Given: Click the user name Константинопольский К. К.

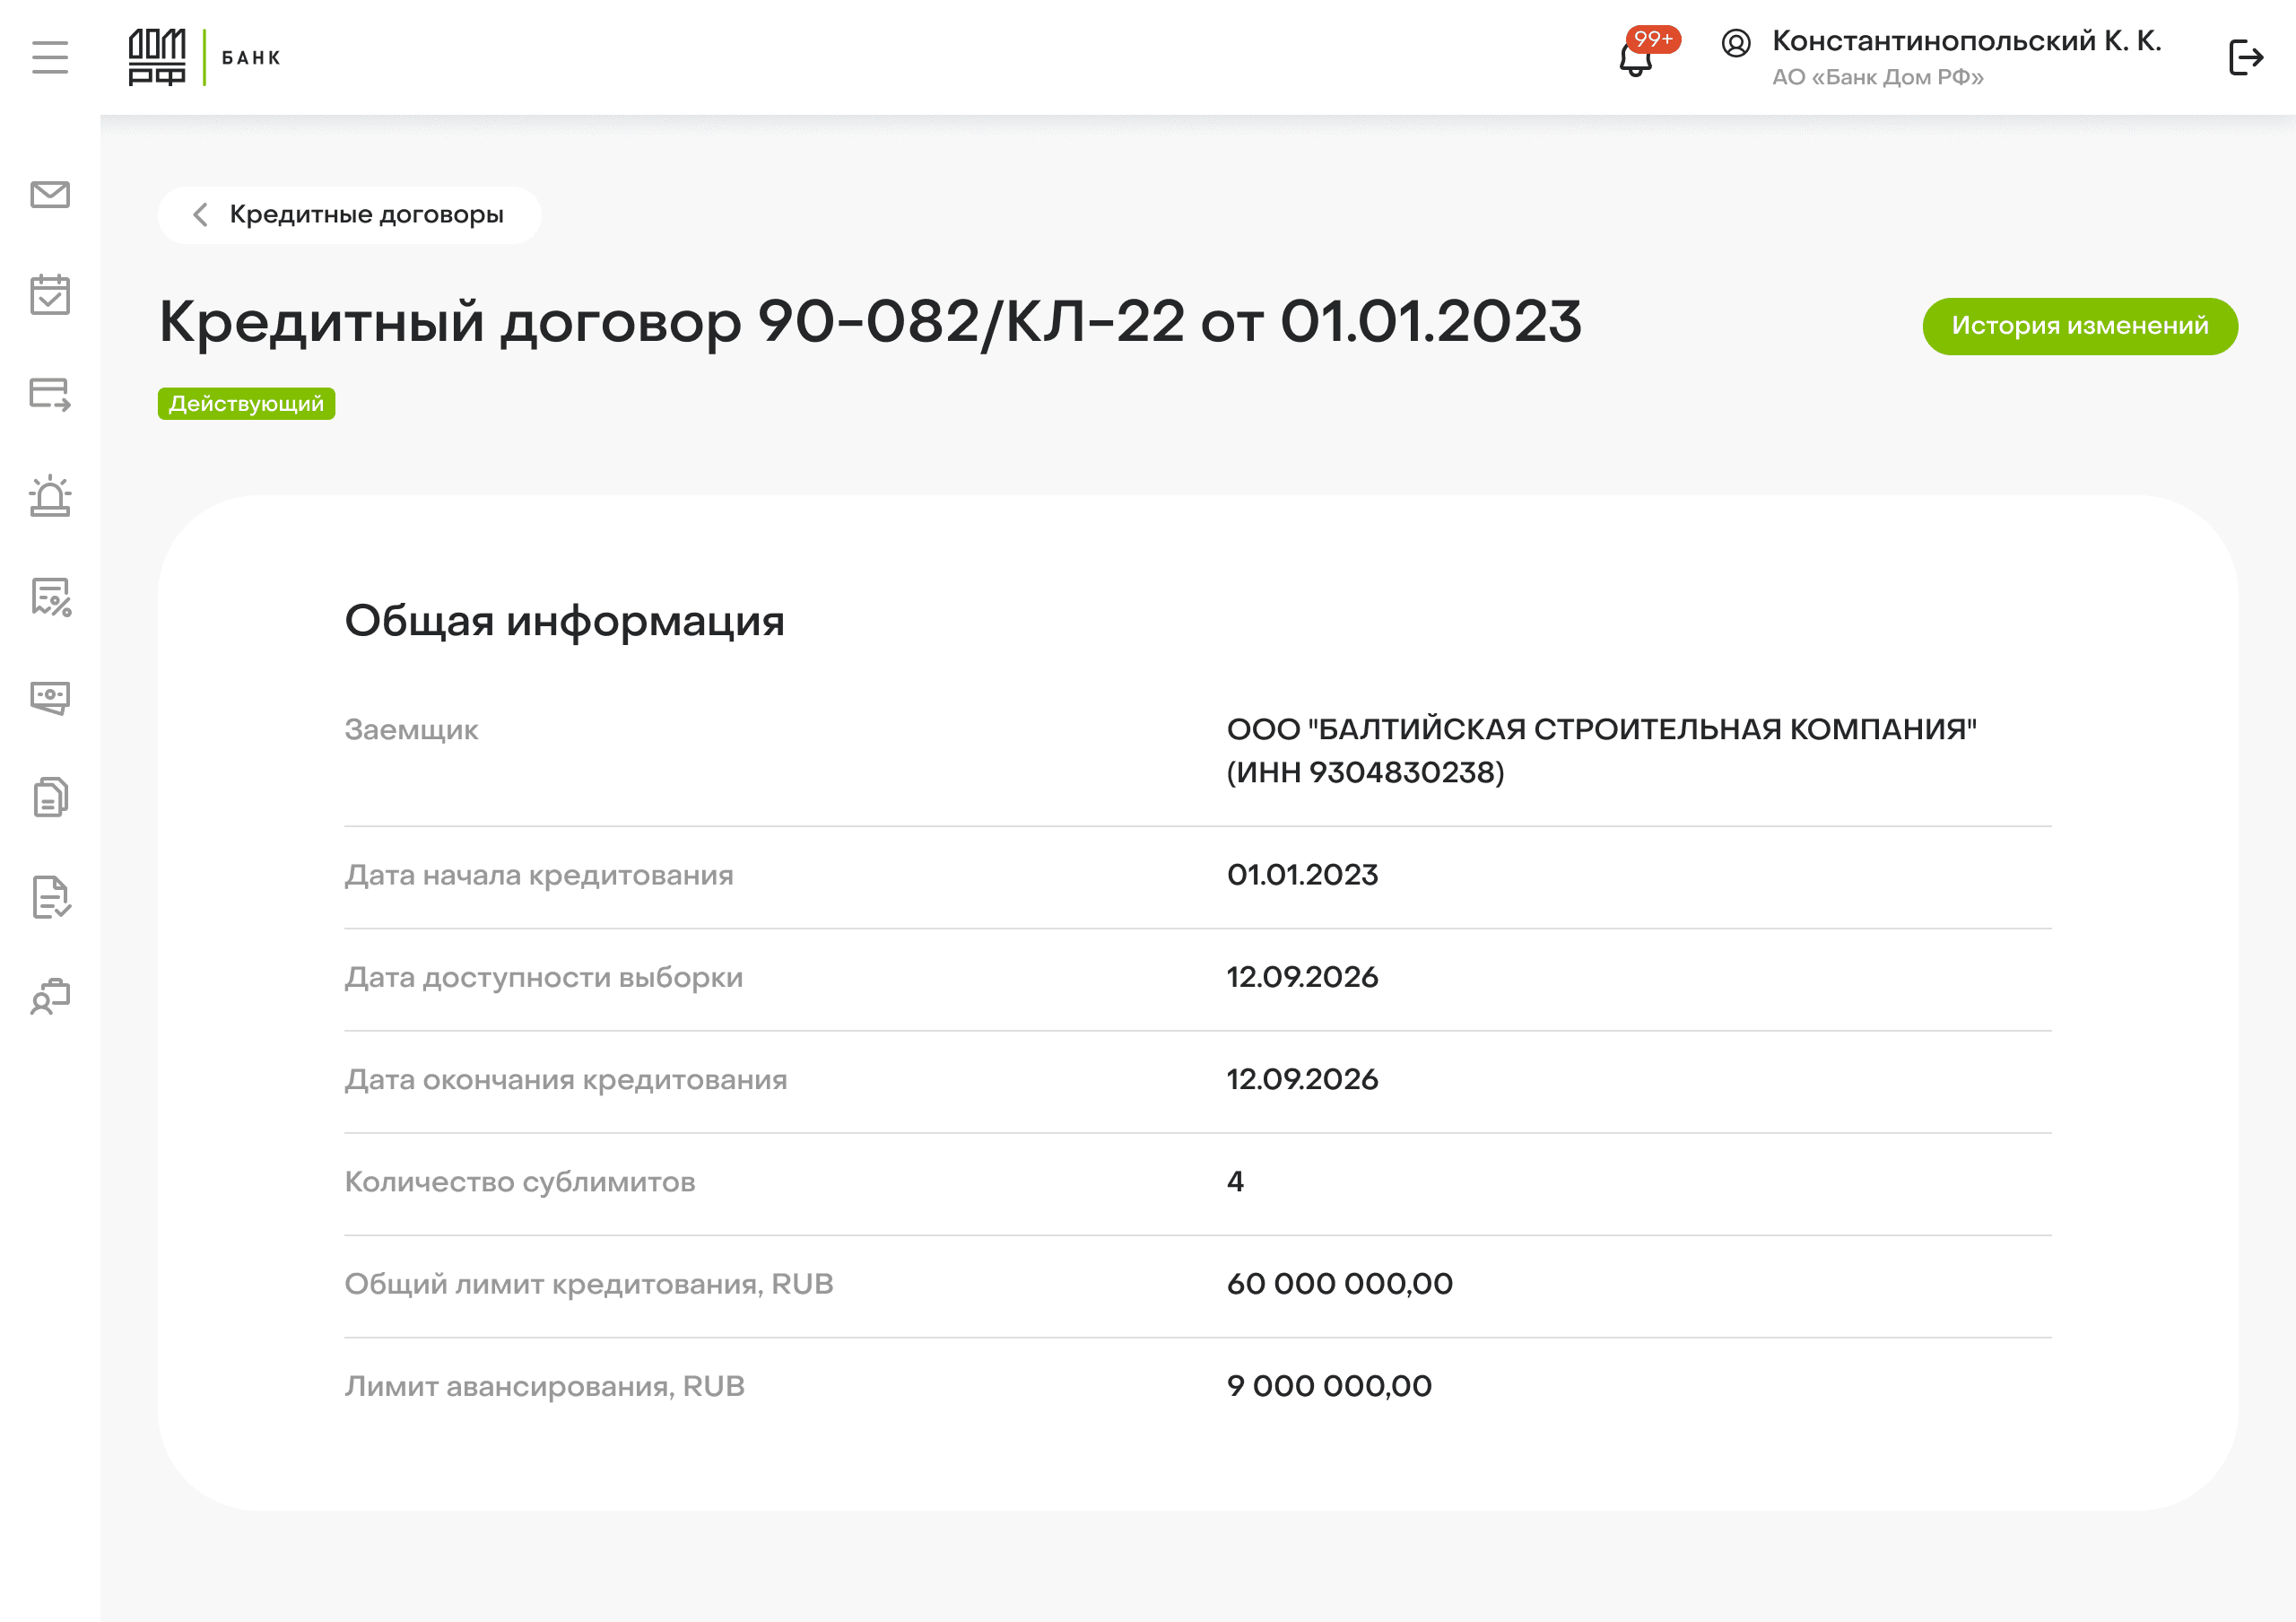Looking at the screenshot, I should [1966, 41].
